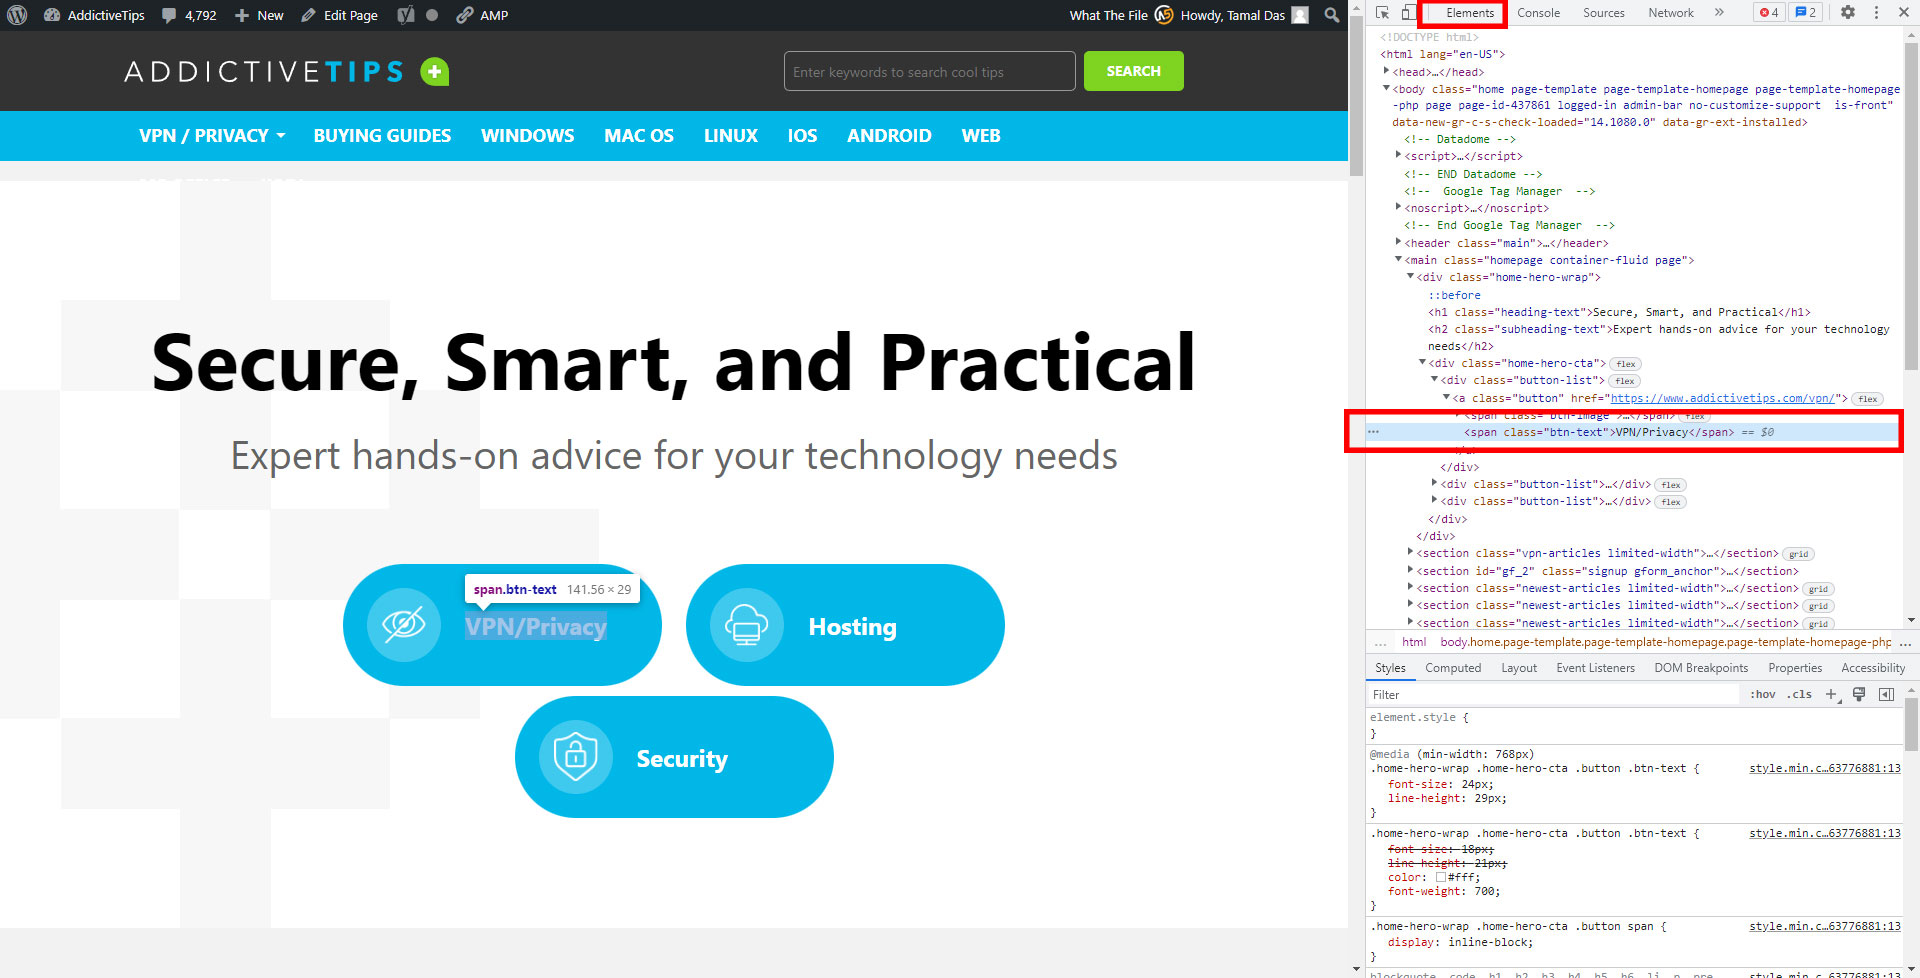Click the What The File item

point(1120,15)
